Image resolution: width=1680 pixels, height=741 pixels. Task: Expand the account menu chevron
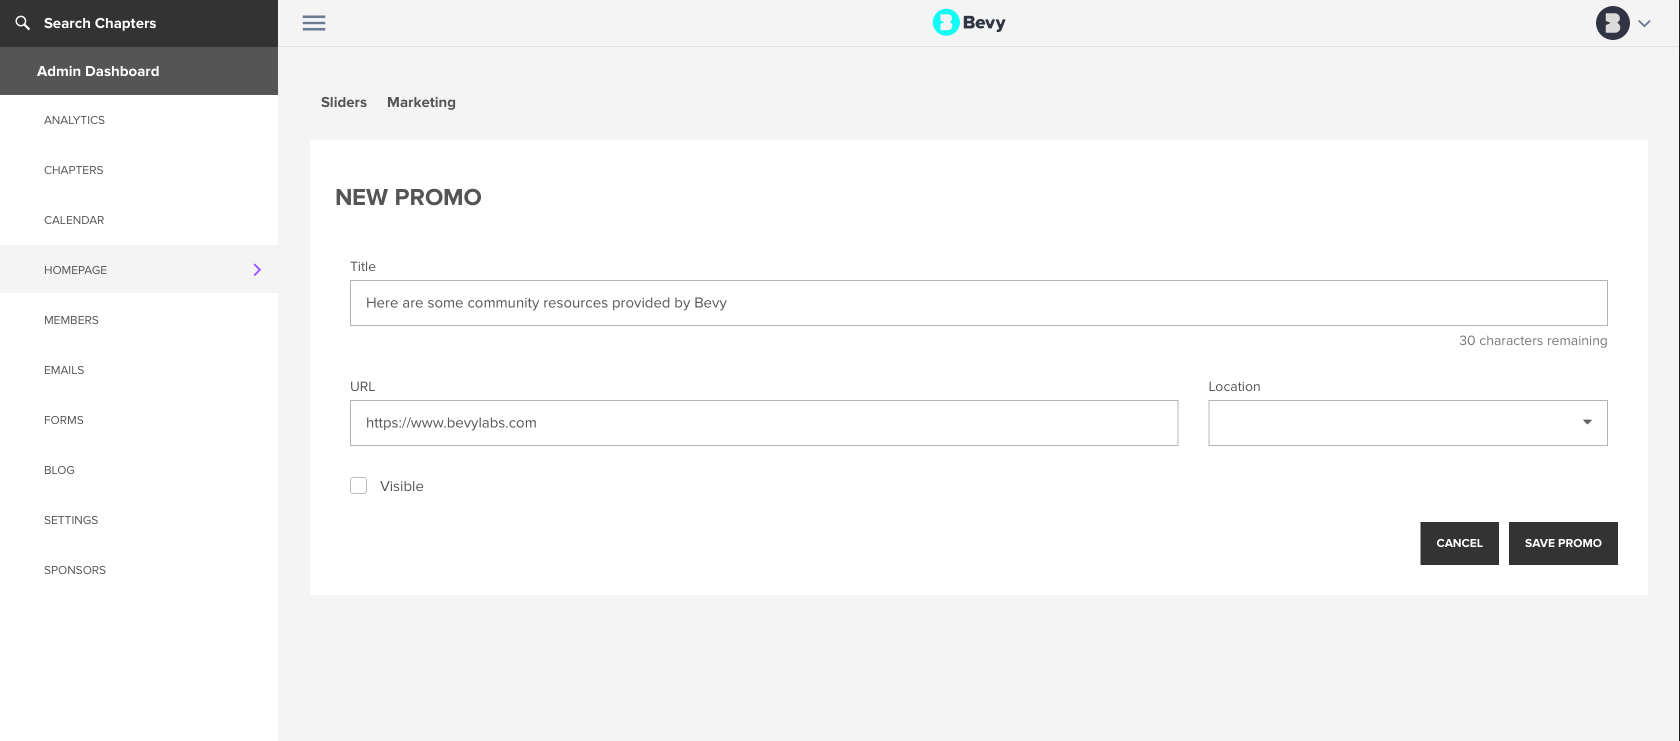pyautogui.click(x=1644, y=23)
